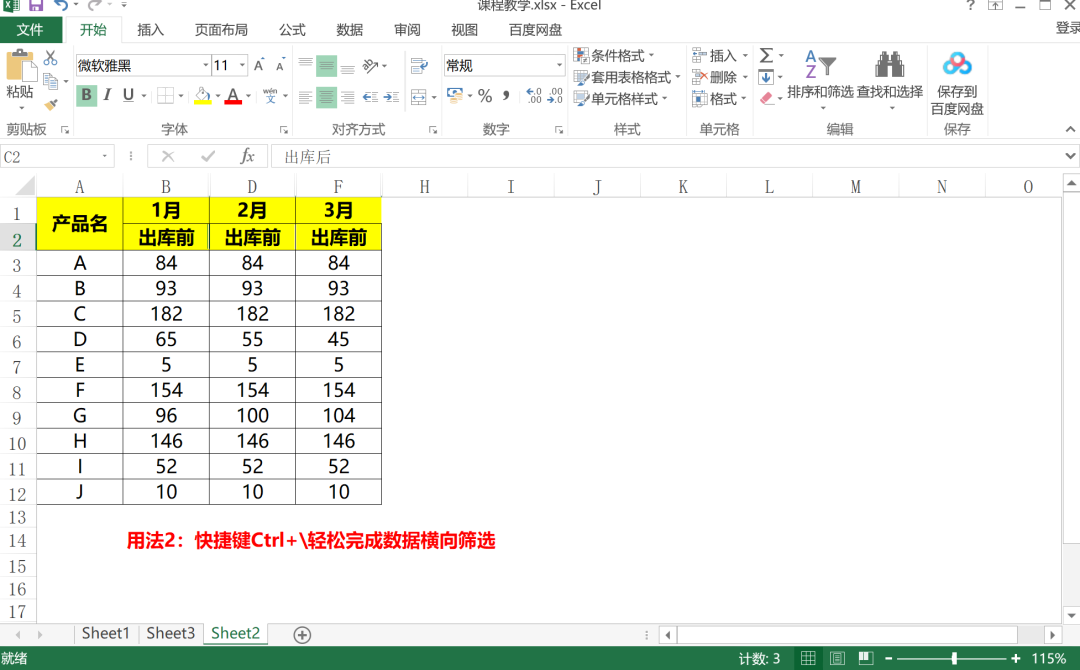Open the 文件 File menu

[x=31, y=30]
